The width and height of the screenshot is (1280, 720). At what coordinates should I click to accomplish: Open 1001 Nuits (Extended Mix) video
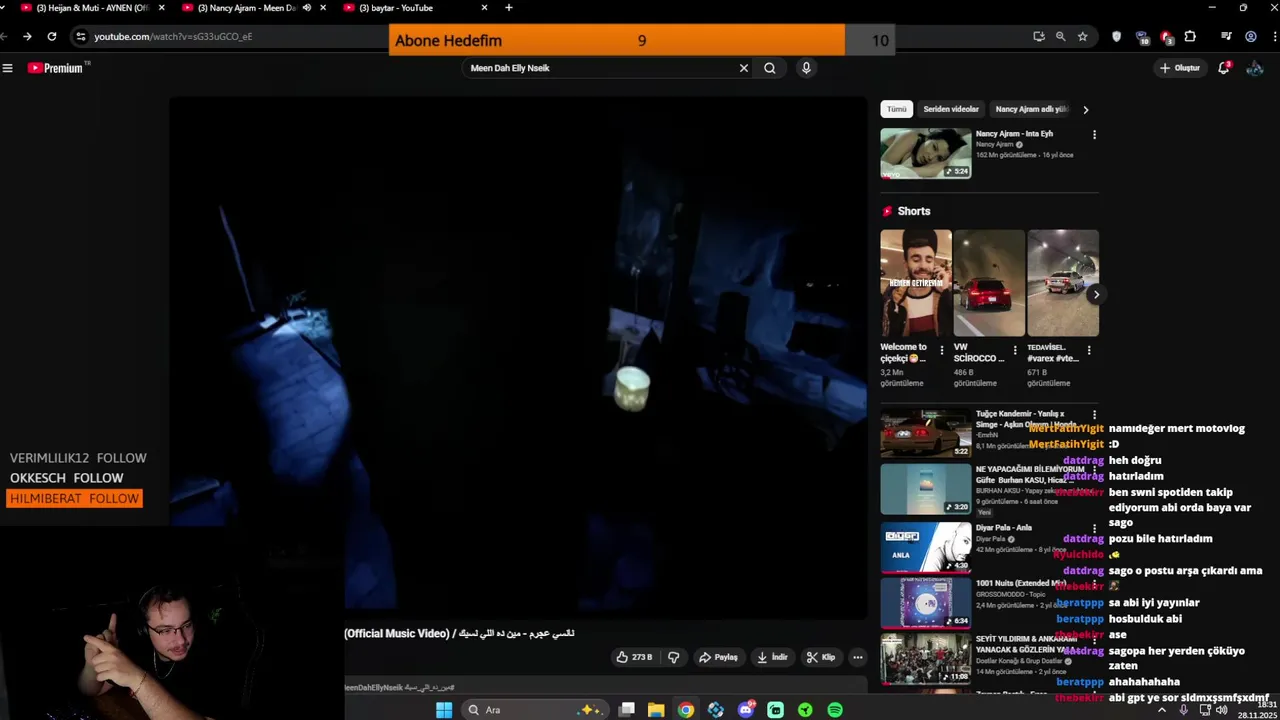926,602
